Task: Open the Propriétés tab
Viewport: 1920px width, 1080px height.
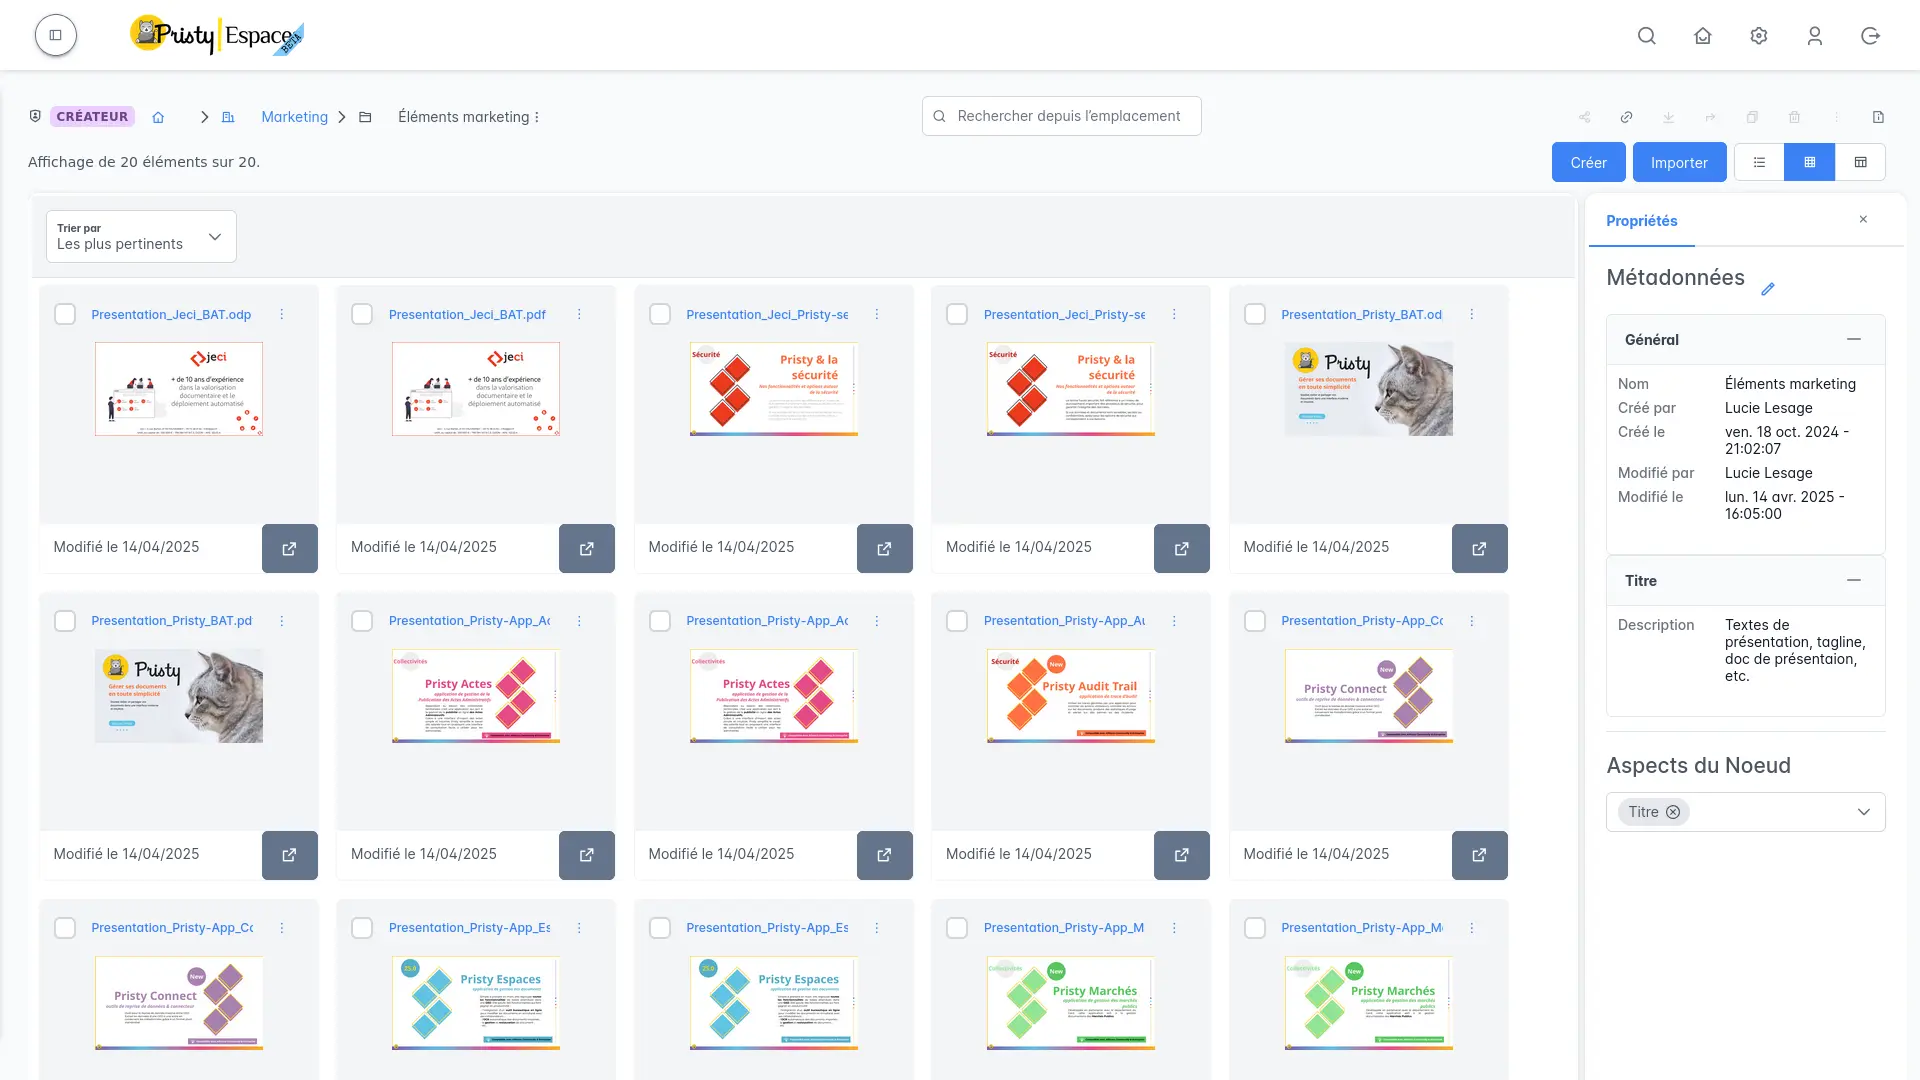Action: [1642, 221]
